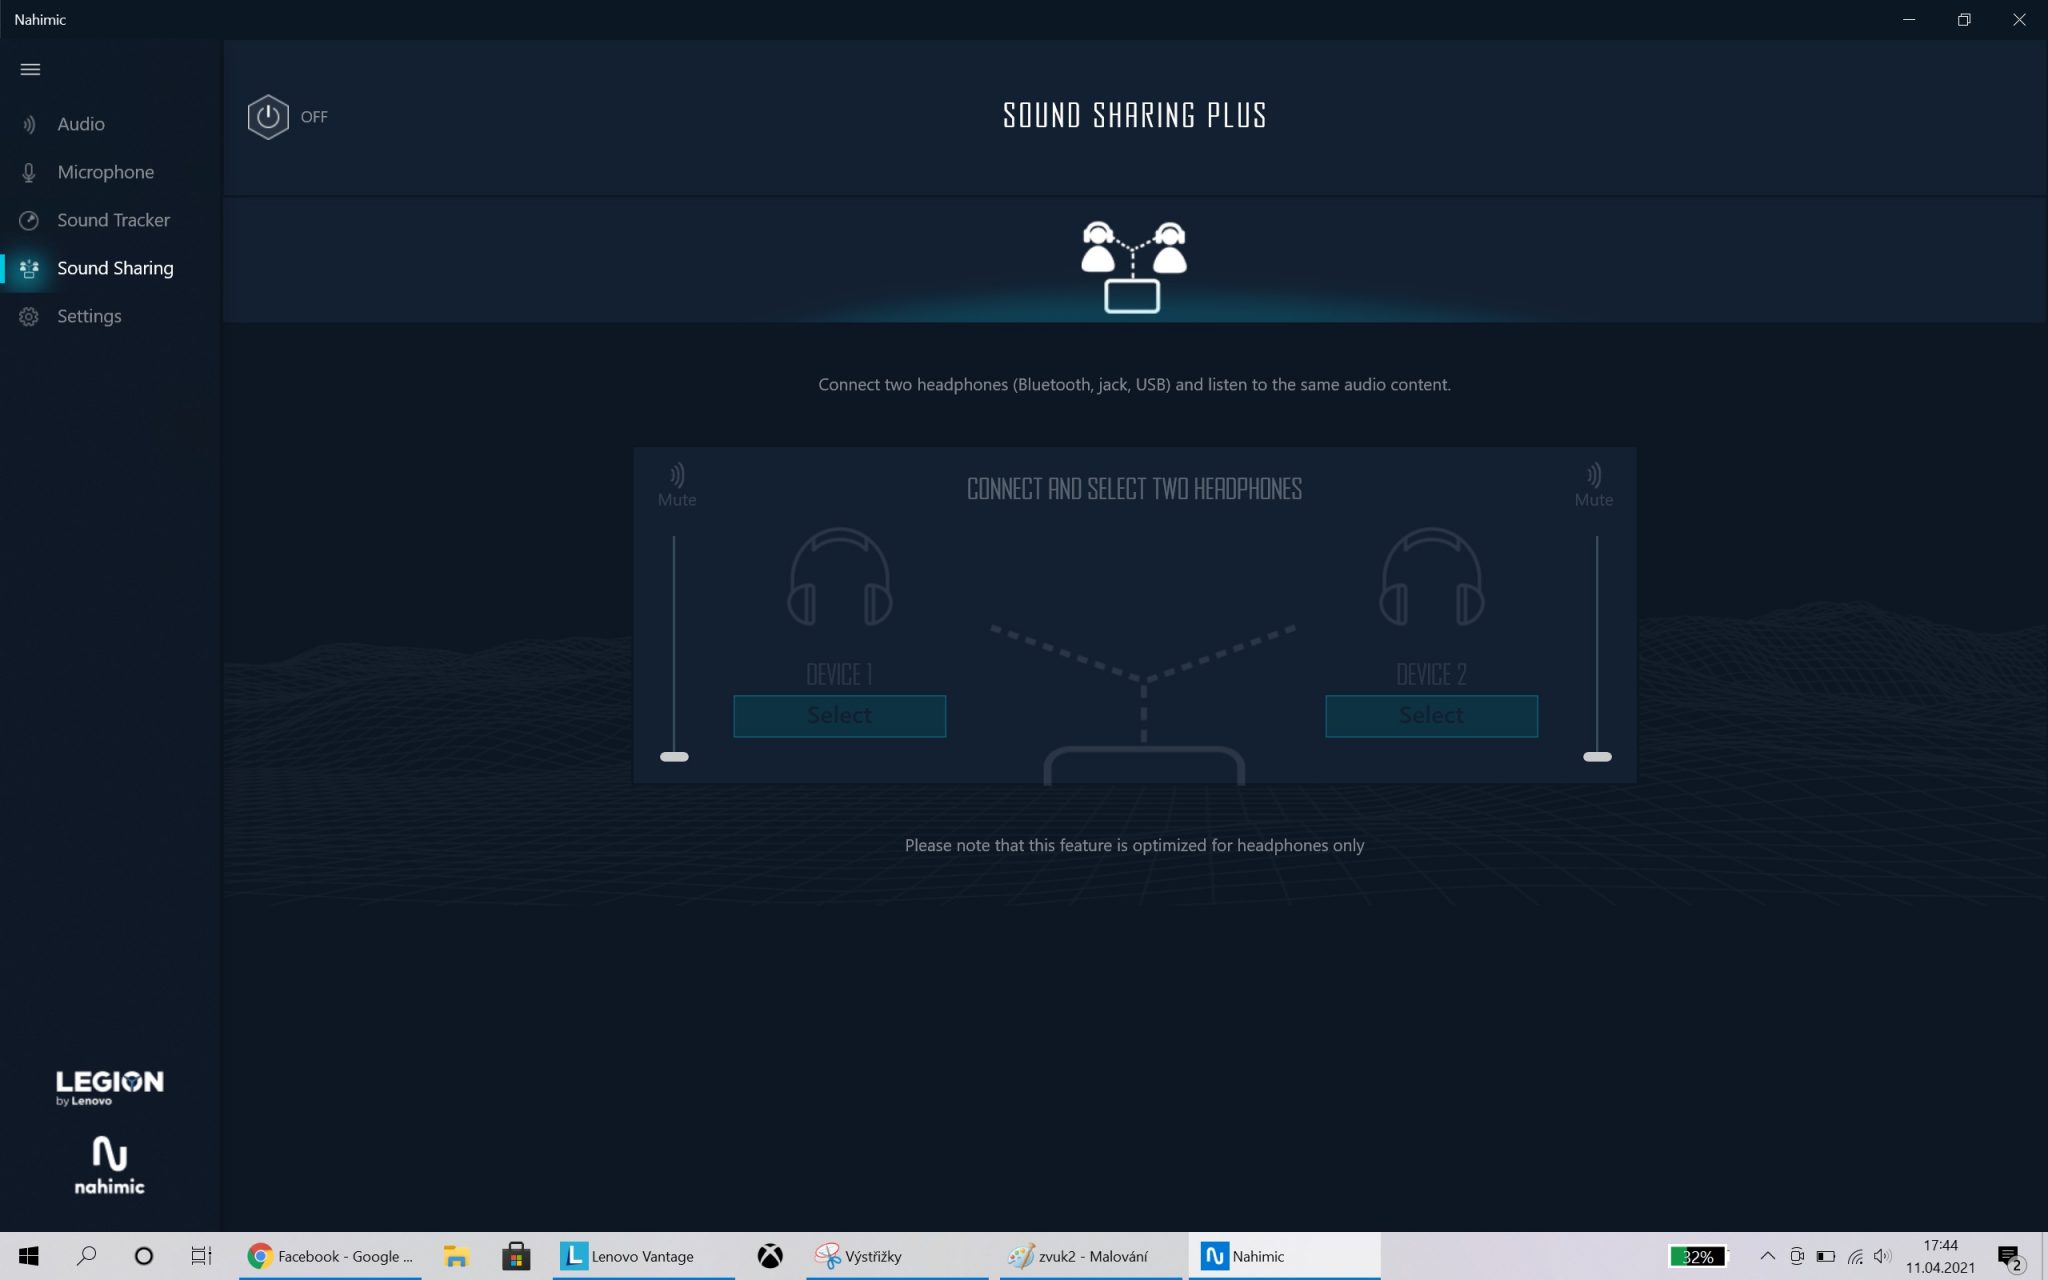Click the Sound Sharing sidebar icon
Image resolution: width=2048 pixels, height=1280 pixels.
29,268
